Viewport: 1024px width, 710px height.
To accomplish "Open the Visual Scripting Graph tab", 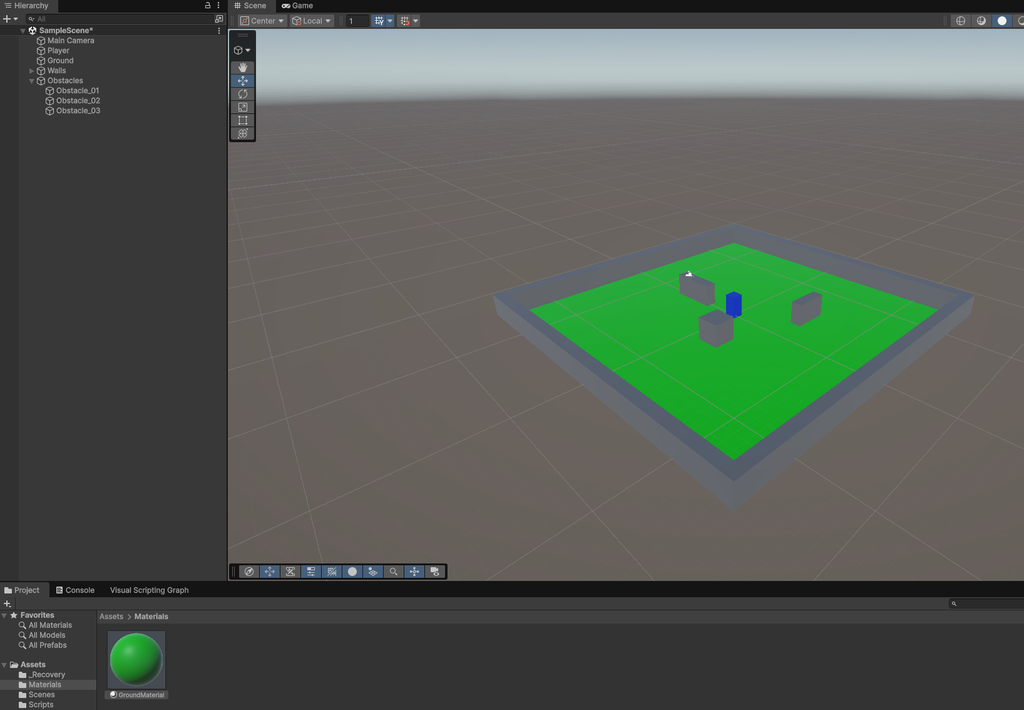I will (149, 590).
